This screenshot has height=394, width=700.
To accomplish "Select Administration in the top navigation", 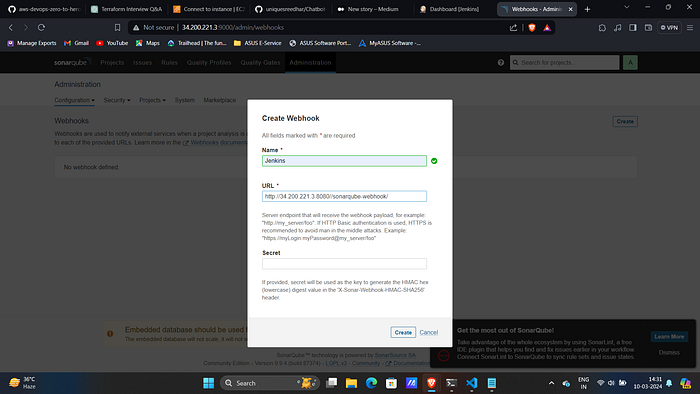I will coord(310,62).
